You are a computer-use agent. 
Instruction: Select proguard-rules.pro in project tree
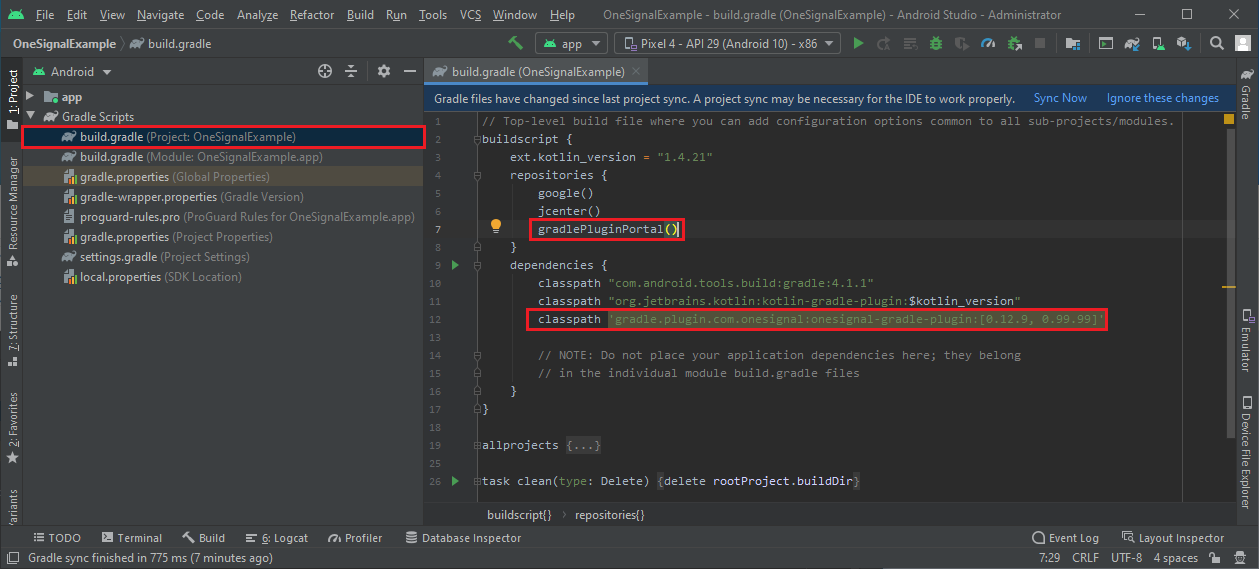[x=223, y=217]
